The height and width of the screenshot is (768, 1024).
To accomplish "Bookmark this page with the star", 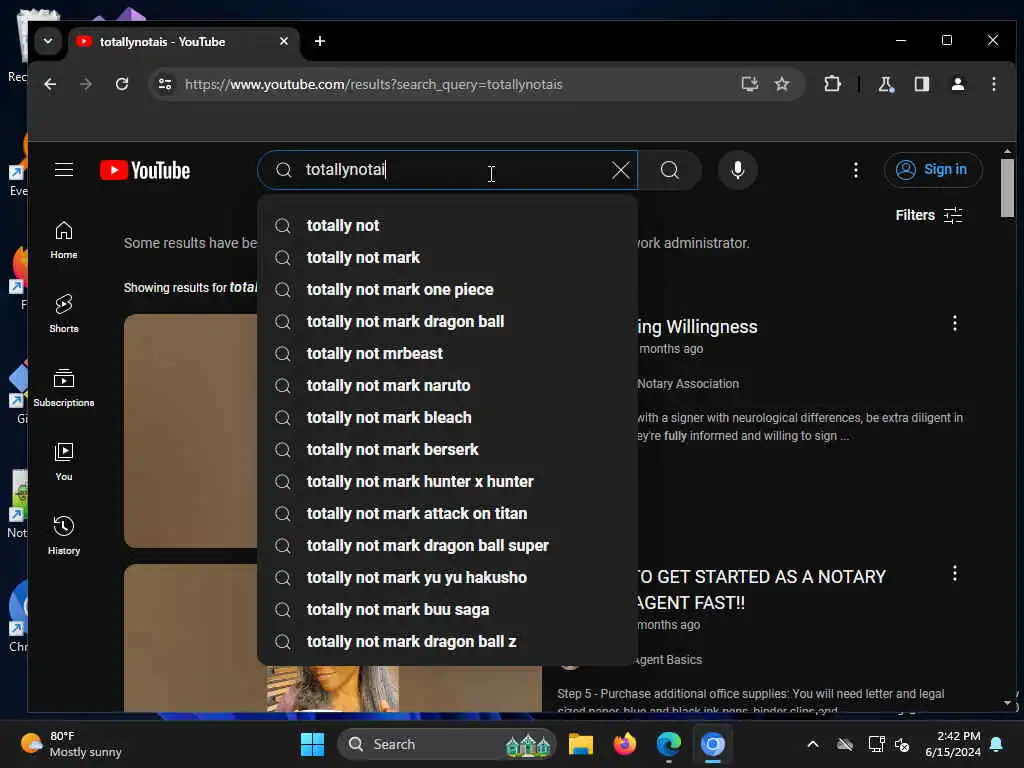I will click(x=781, y=84).
